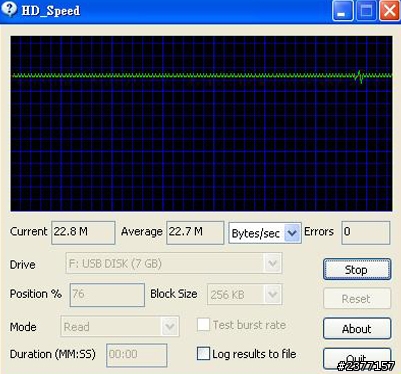
Task: Toggle the Test burst rate checkbox
Action: (203, 324)
